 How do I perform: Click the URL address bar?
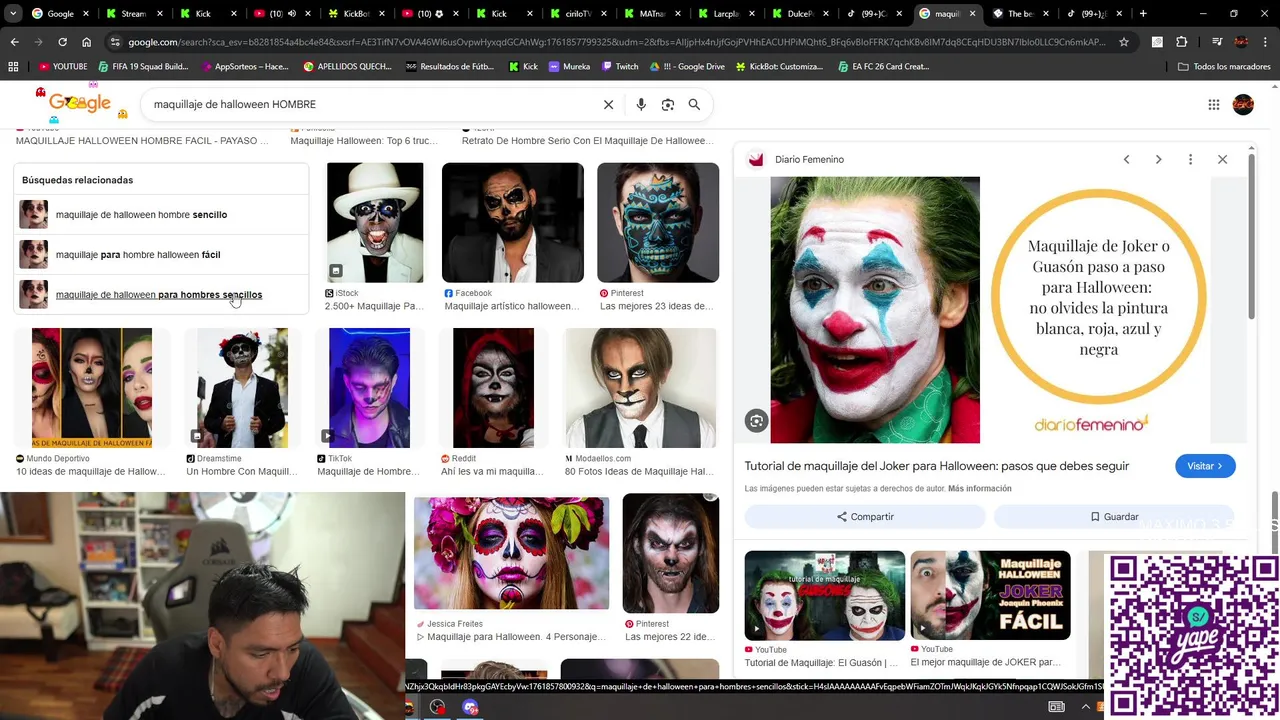(615, 42)
